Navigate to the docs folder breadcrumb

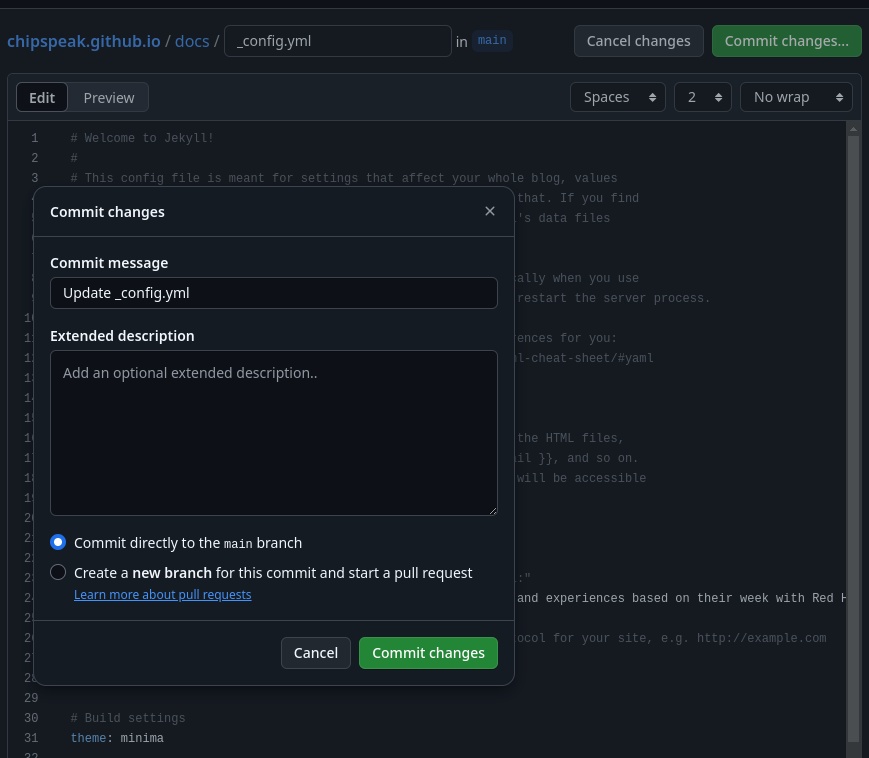tap(192, 41)
